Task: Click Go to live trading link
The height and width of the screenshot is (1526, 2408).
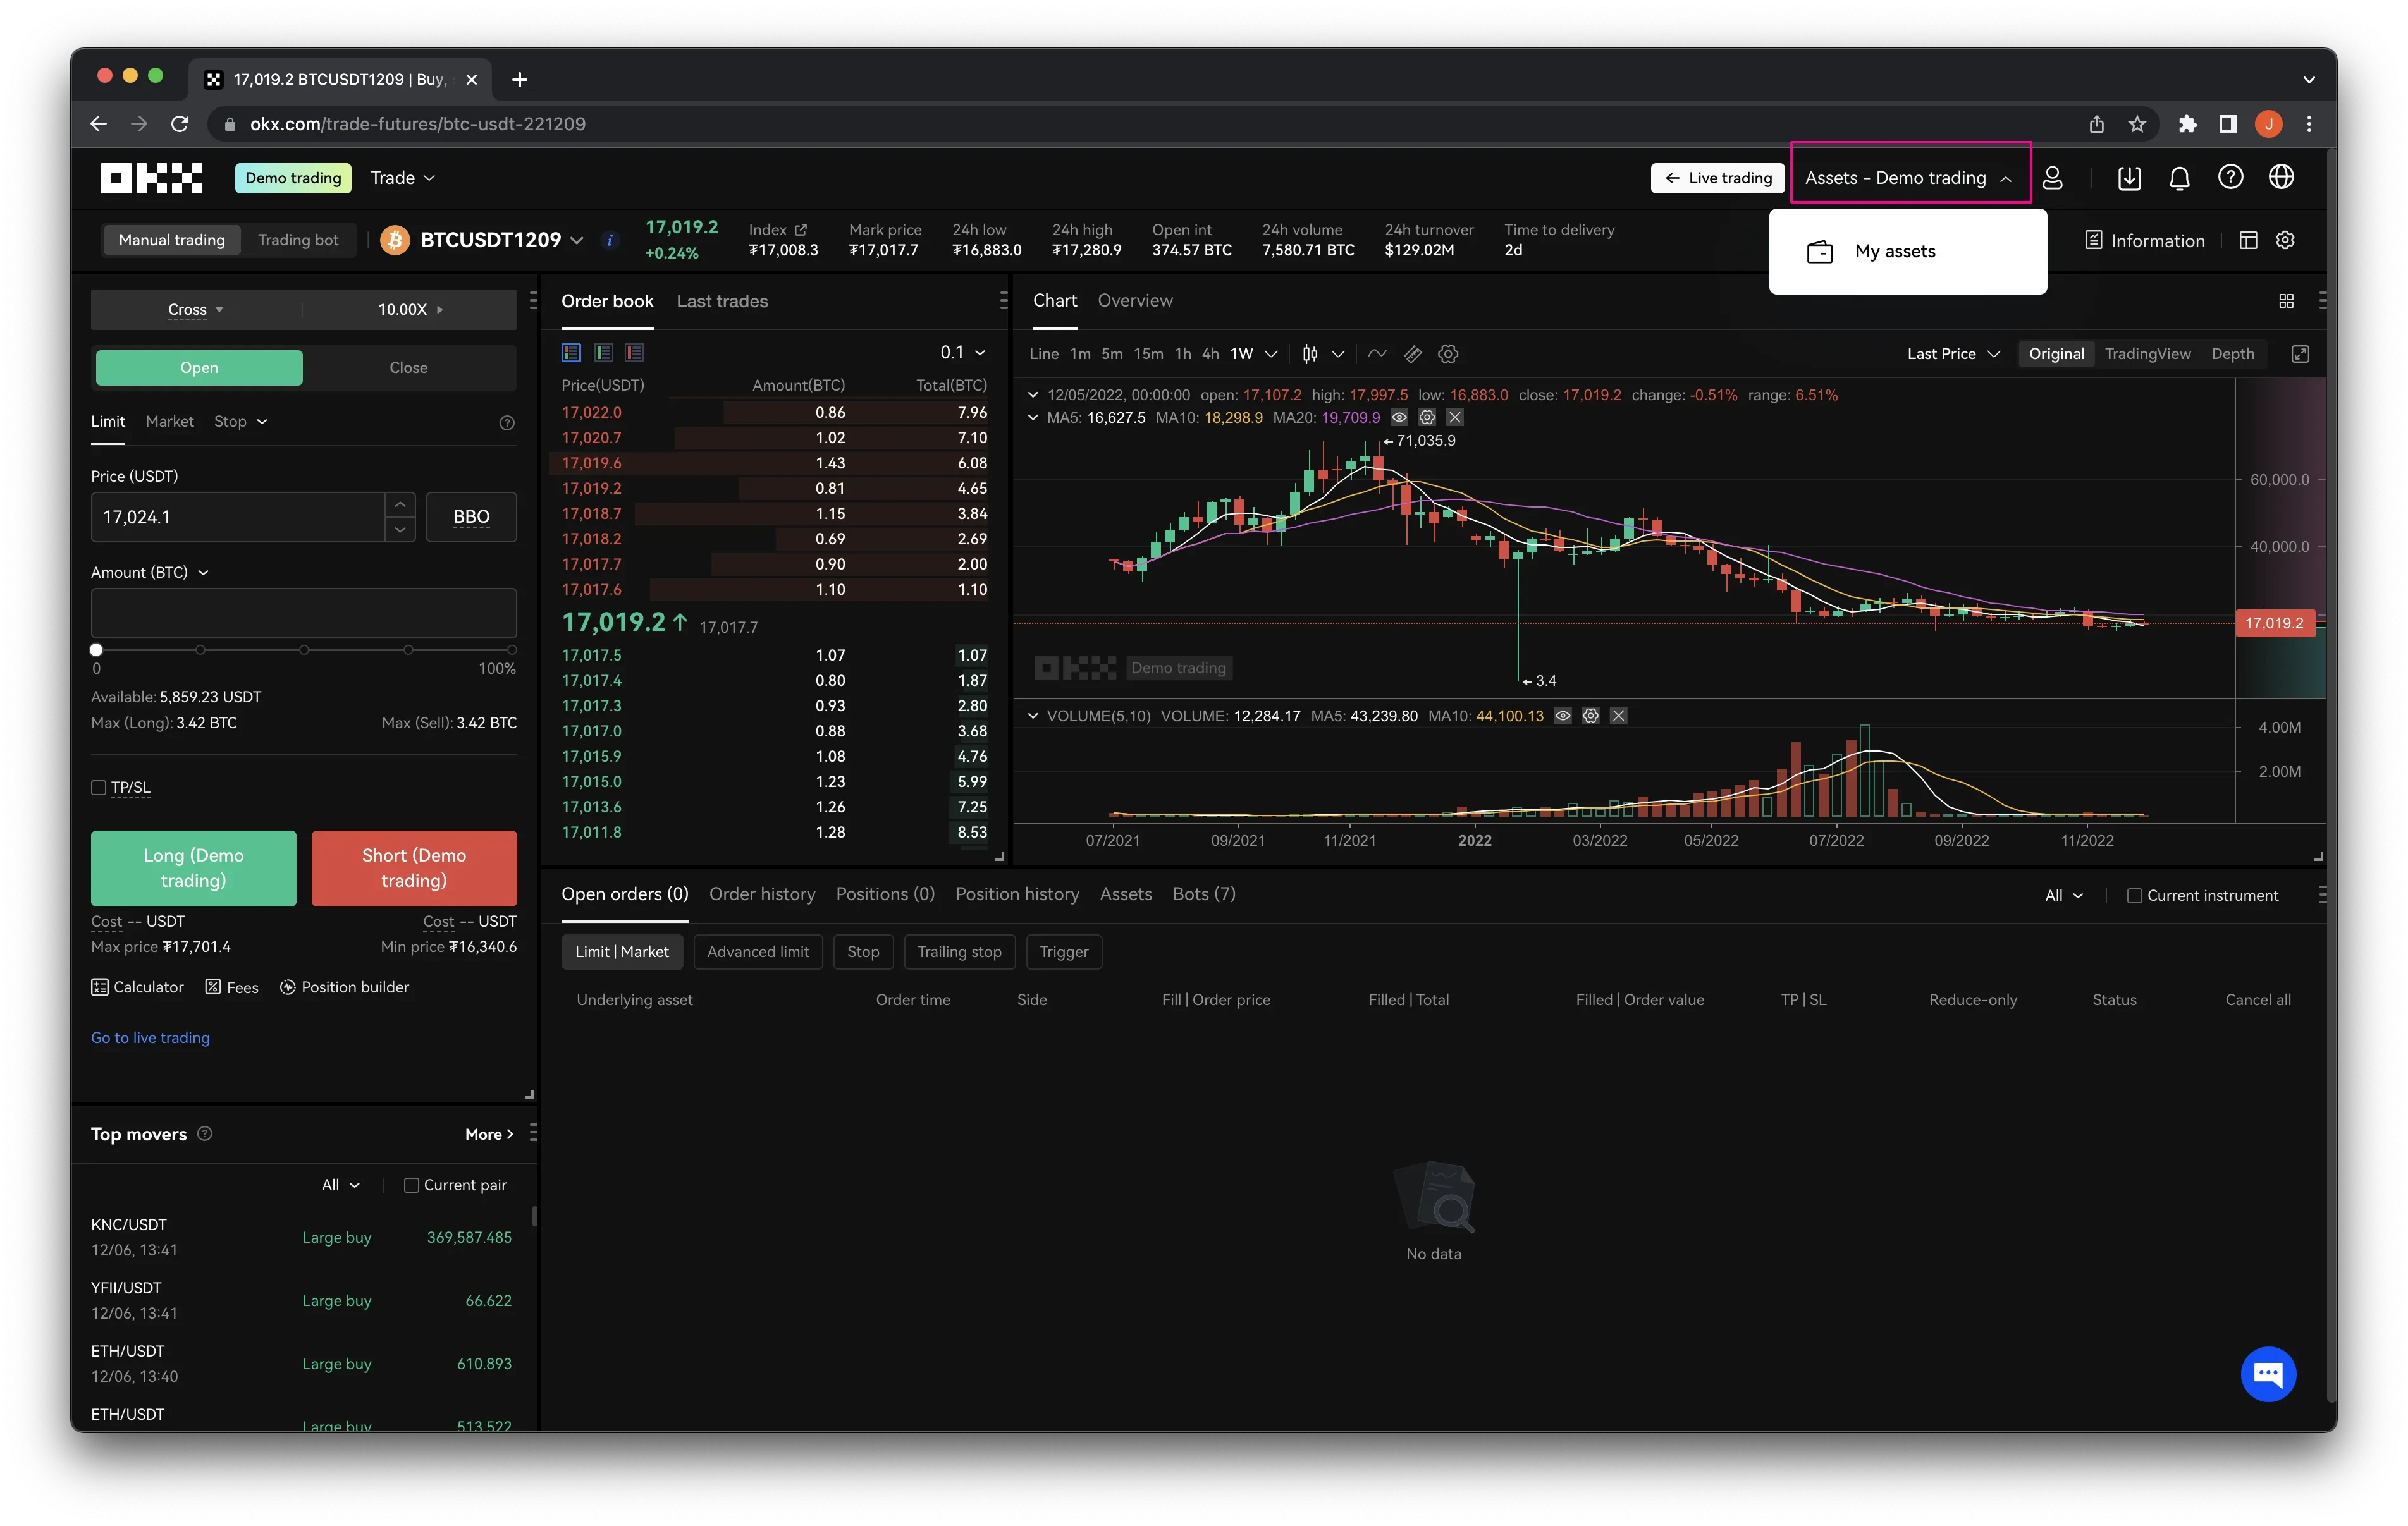Action: point(151,1037)
